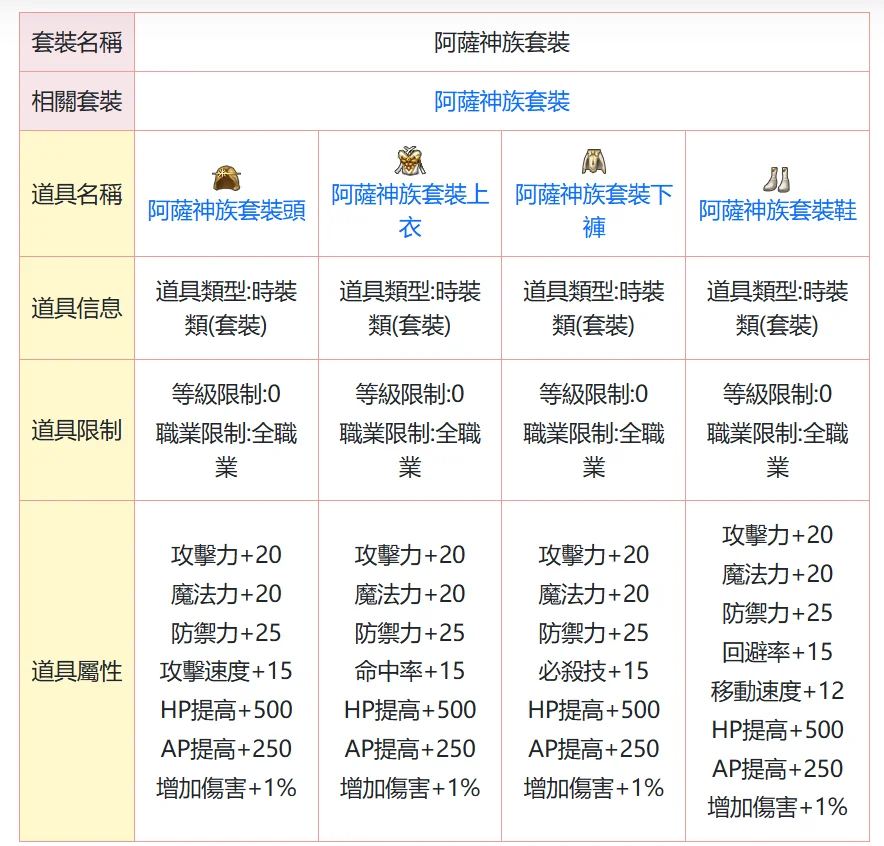Click the 攻擊速度+15 attribute text
This screenshot has width=884, height=846.
coord(227,671)
